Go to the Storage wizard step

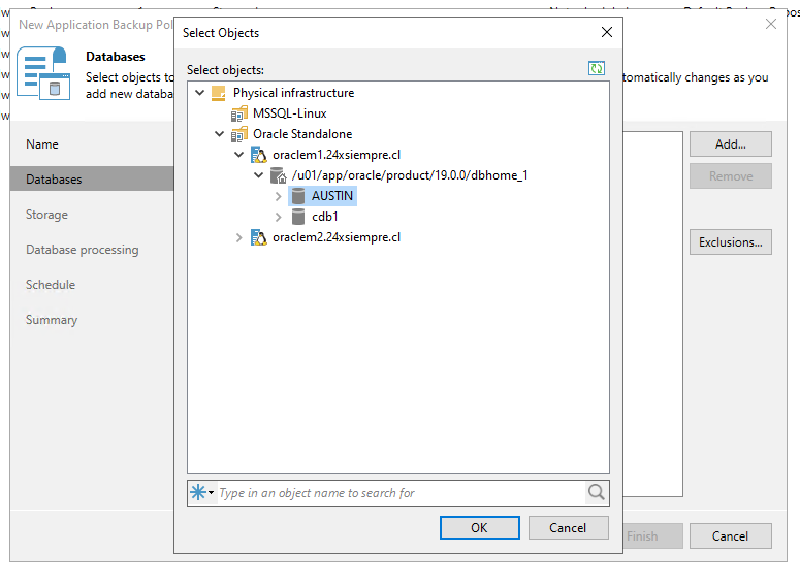tap(47, 215)
